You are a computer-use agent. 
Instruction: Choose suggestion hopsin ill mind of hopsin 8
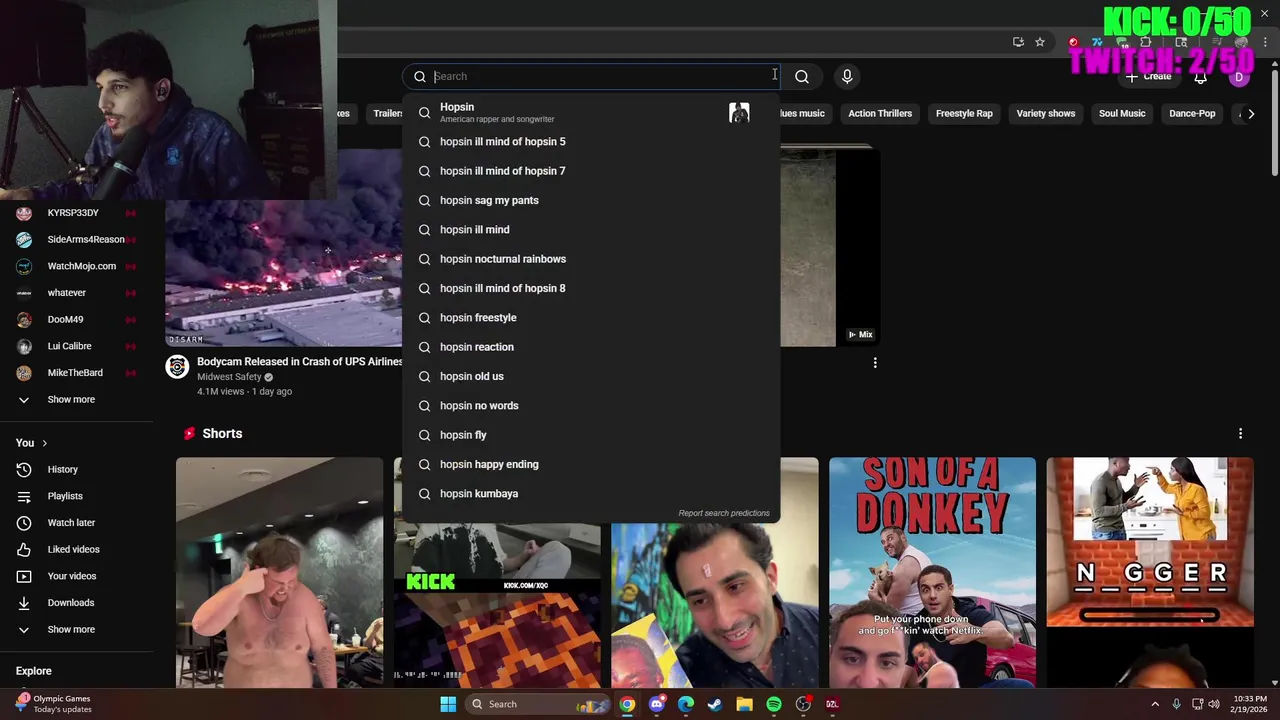pyautogui.click(x=591, y=288)
